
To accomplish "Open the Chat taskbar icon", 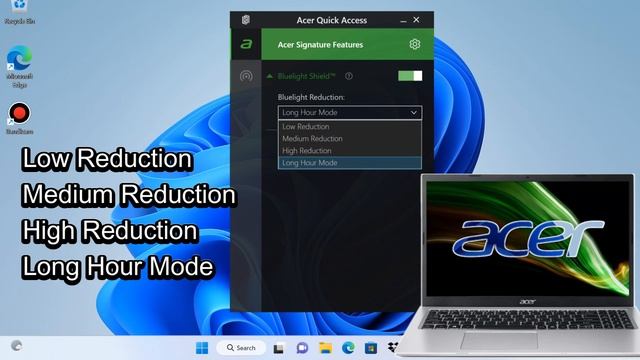I will (x=302, y=348).
